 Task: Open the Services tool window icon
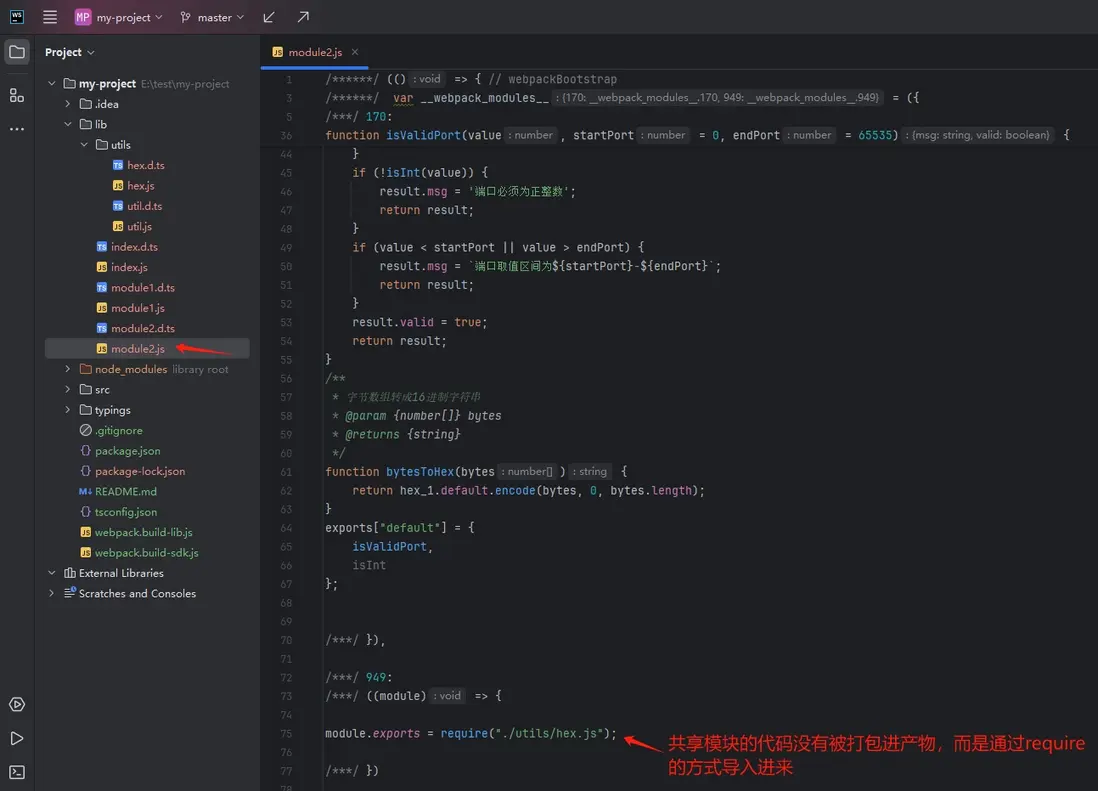(x=17, y=705)
